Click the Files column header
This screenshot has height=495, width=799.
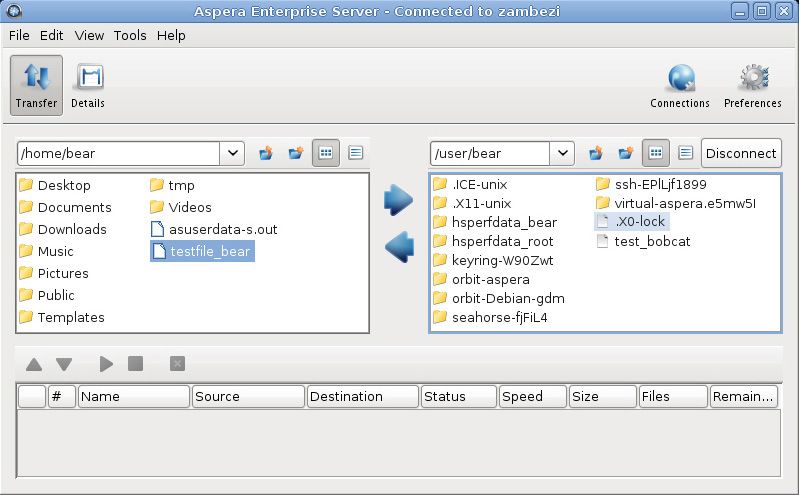click(x=673, y=396)
